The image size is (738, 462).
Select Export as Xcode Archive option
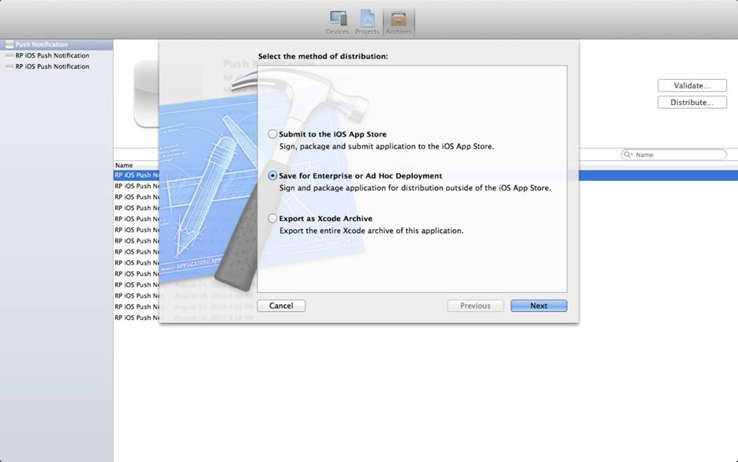273,219
